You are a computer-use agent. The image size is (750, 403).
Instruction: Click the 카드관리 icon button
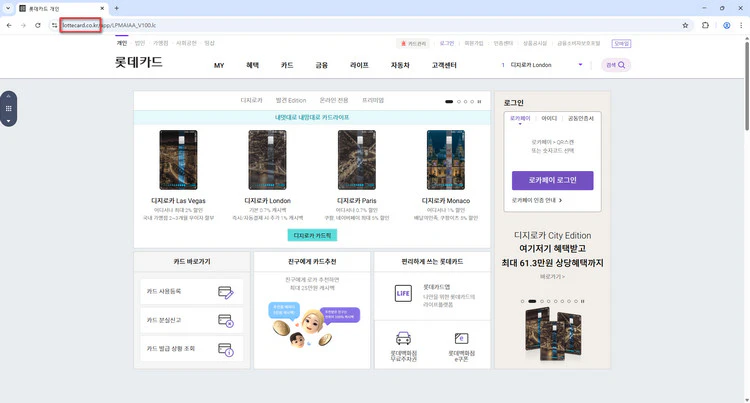413,44
